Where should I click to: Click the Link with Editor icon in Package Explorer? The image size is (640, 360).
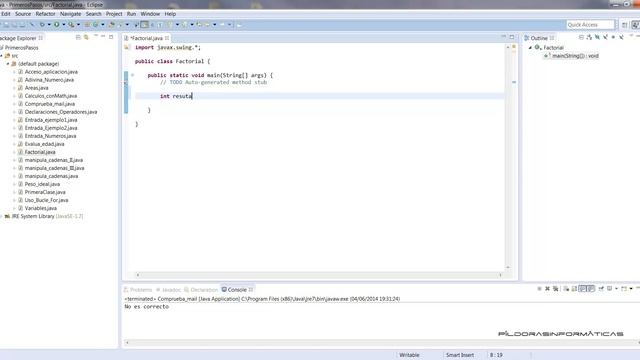point(86,37)
